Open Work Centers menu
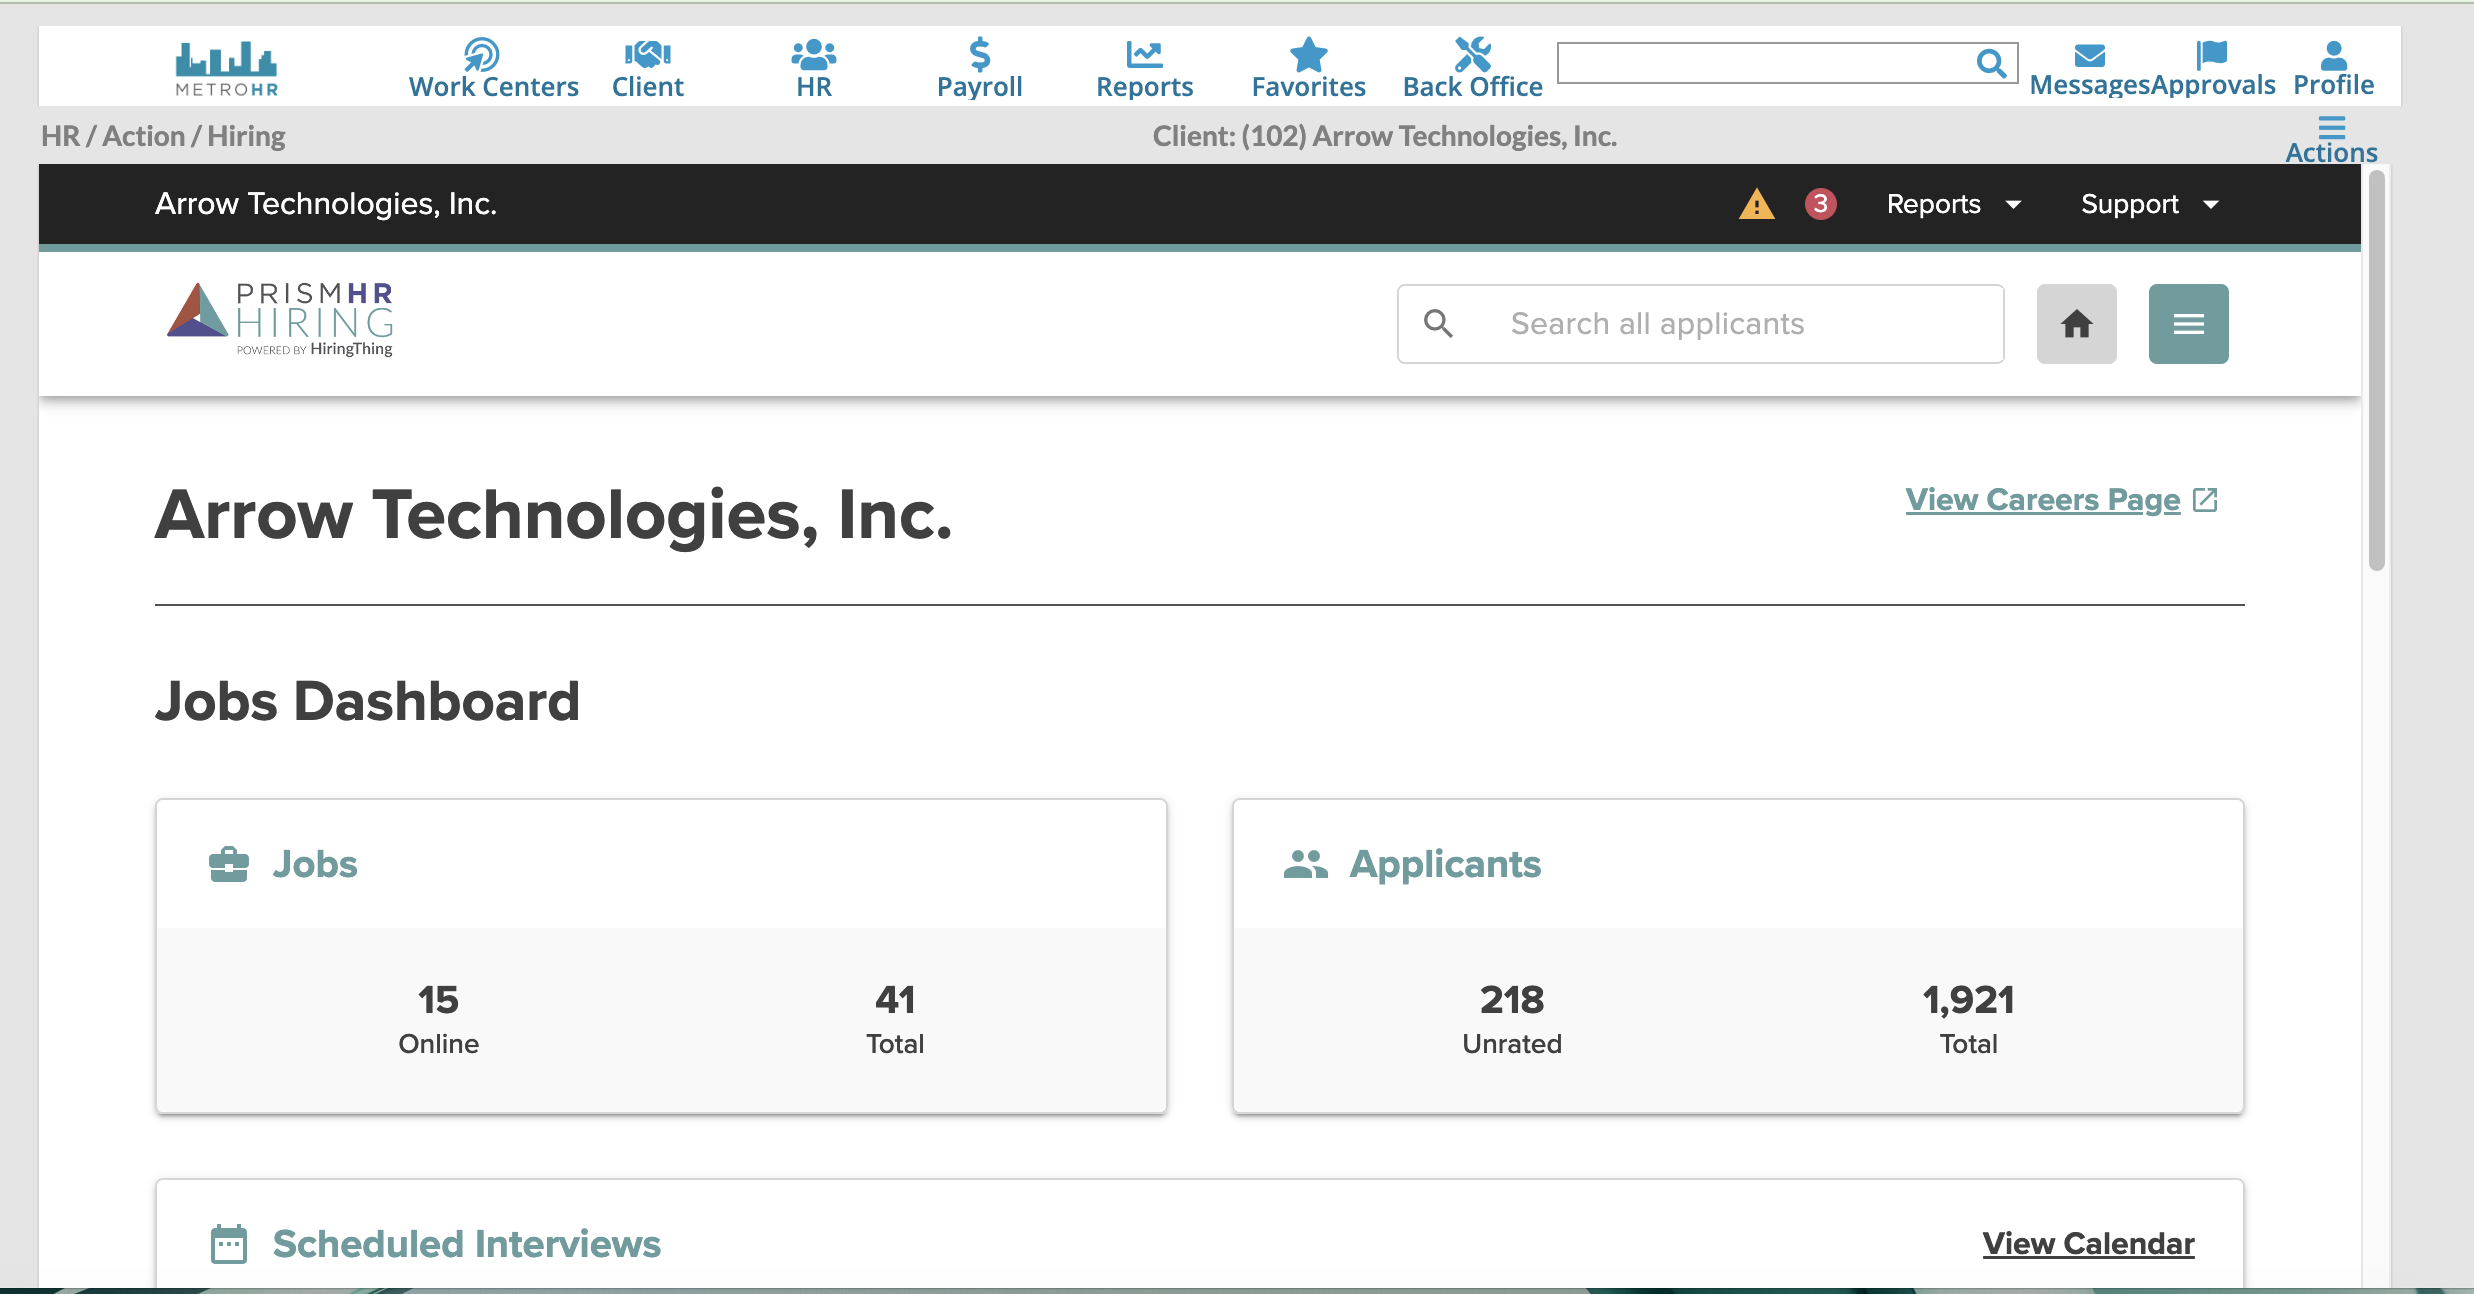This screenshot has height=1294, width=2474. tap(493, 68)
